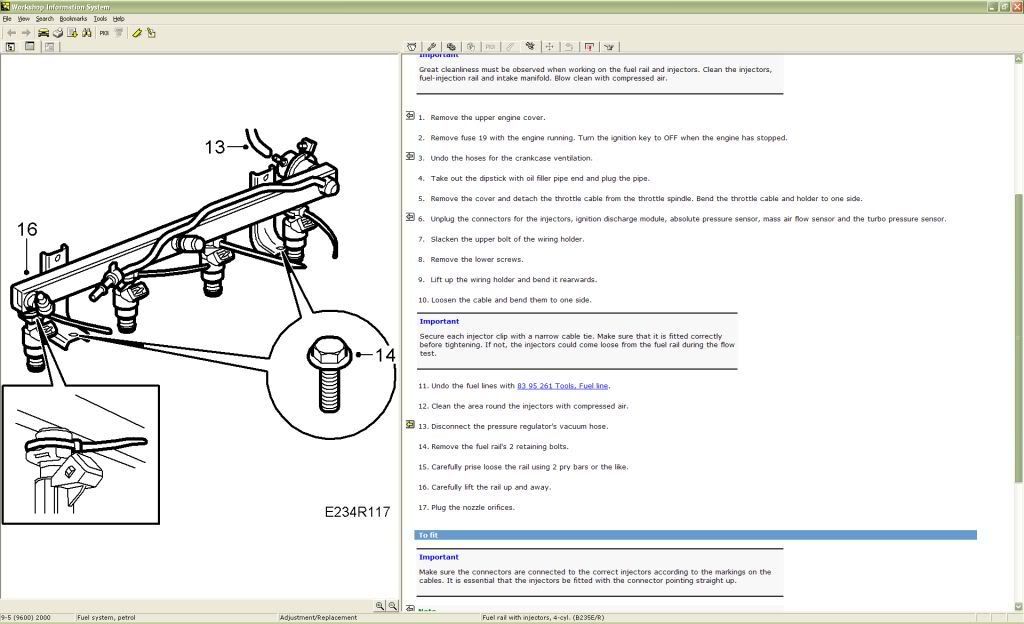The image size is (1024, 624).
Task: Click the printer icon in toolbar
Action: [58, 33]
